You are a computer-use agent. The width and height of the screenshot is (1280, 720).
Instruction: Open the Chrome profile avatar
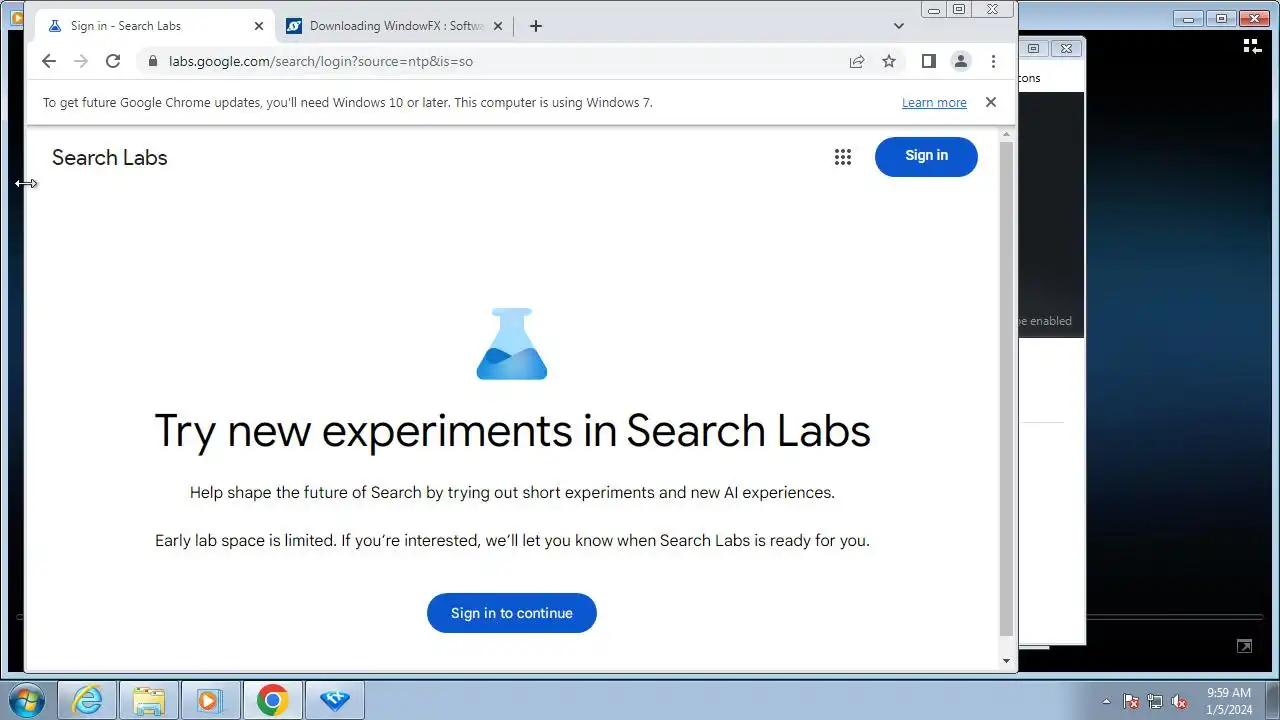(x=961, y=61)
